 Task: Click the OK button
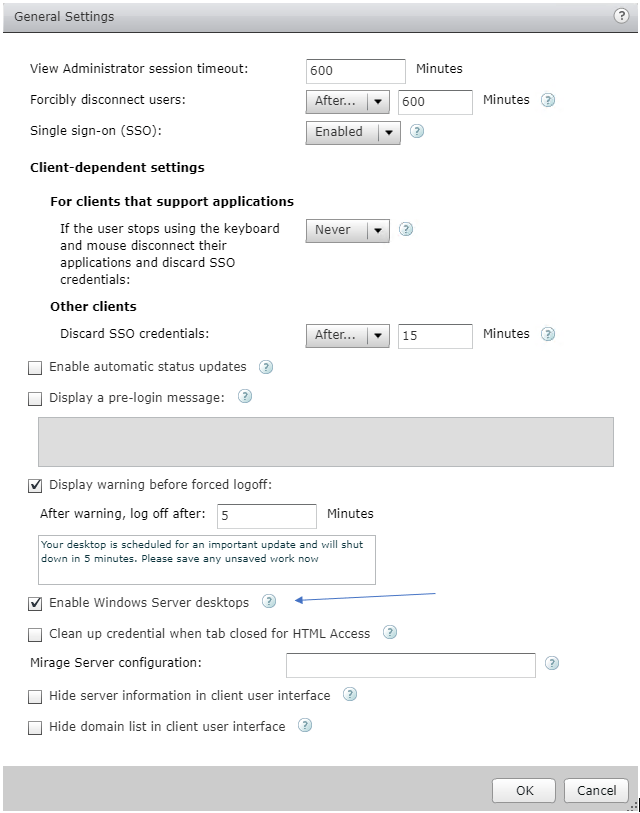pos(523,790)
